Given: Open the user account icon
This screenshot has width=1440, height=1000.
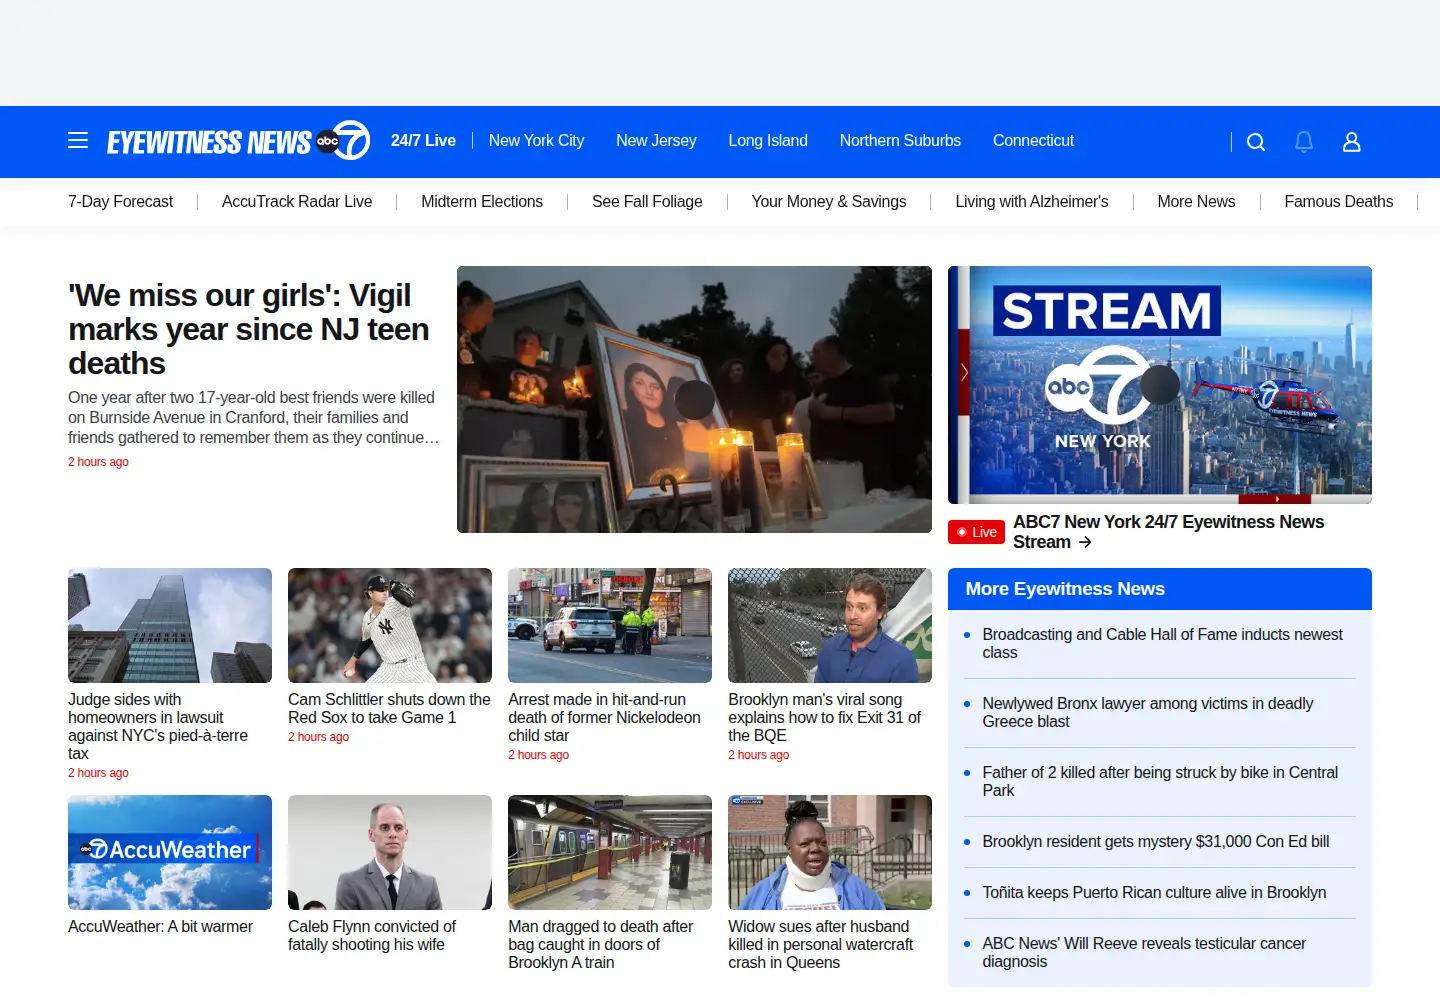Looking at the screenshot, I should (x=1352, y=142).
